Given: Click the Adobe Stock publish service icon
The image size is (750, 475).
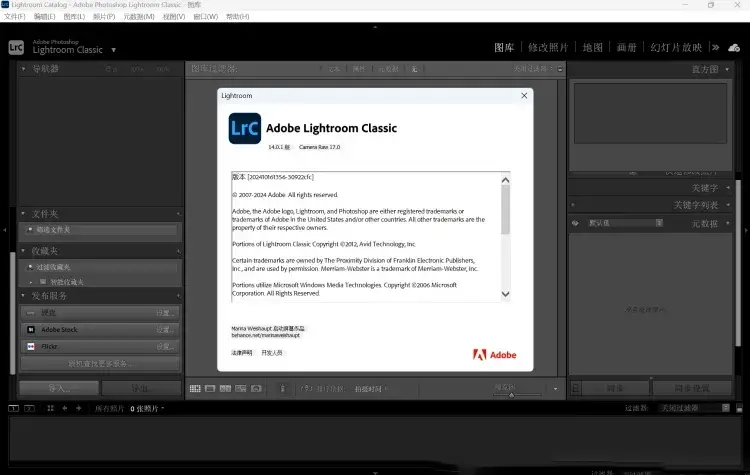Looking at the screenshot, I should click(x=31, y=329).
